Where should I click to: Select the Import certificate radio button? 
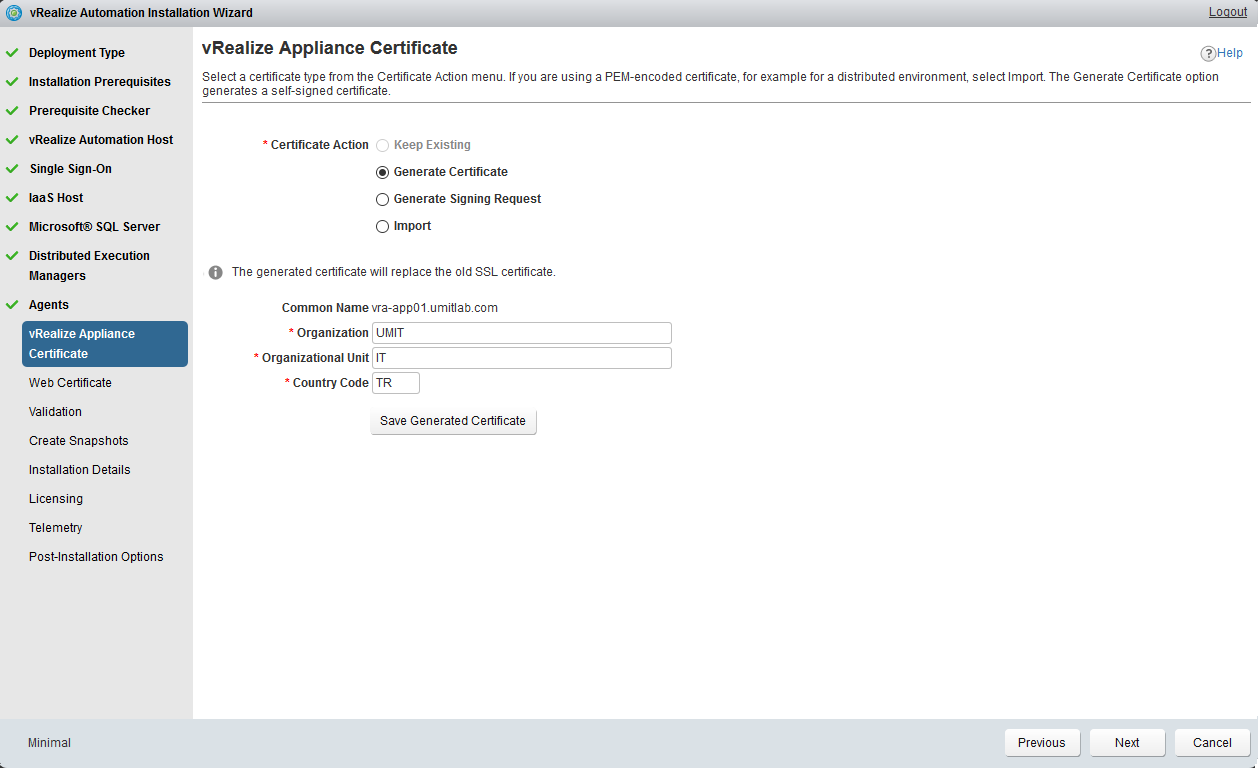tap(383, 227)
